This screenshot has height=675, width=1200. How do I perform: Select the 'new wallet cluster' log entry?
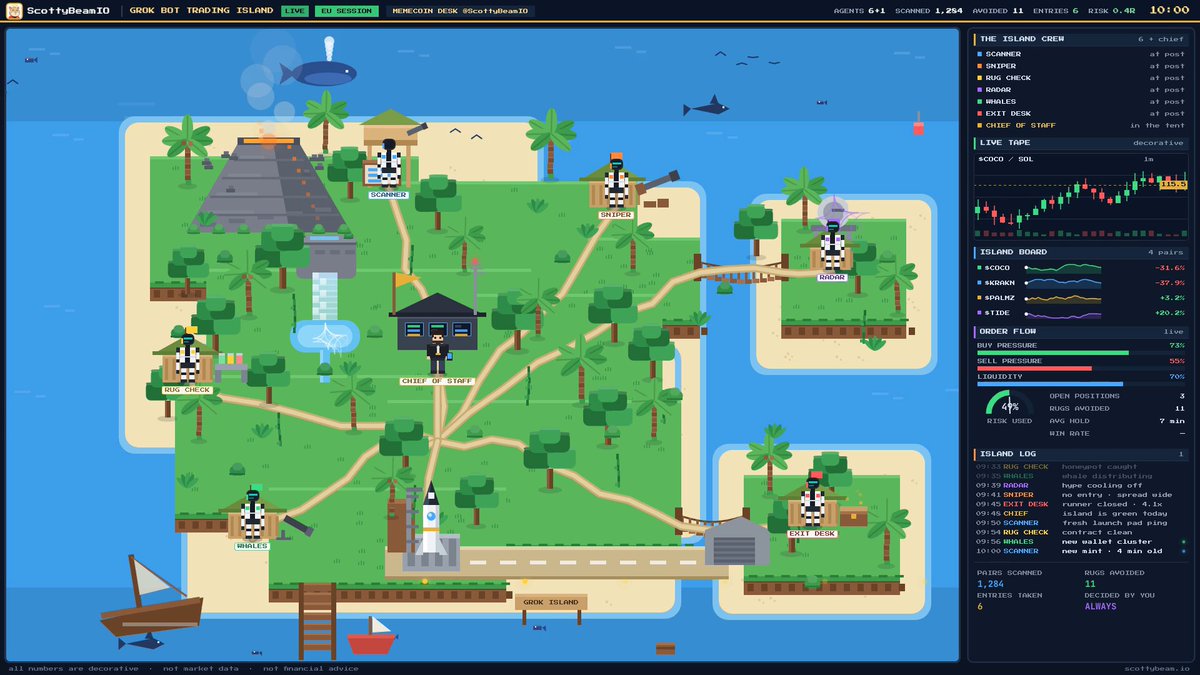(x=1081, y=542)
